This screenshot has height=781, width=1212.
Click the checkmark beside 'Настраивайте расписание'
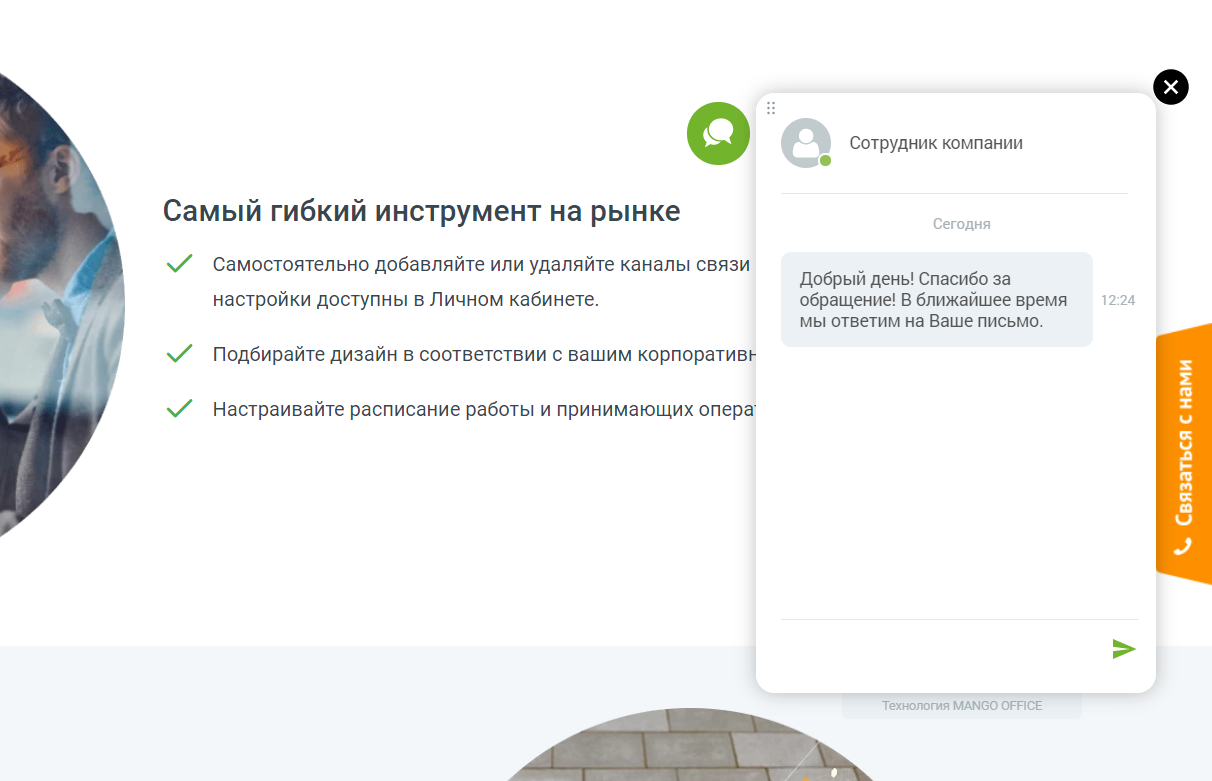tap(179, 408)
